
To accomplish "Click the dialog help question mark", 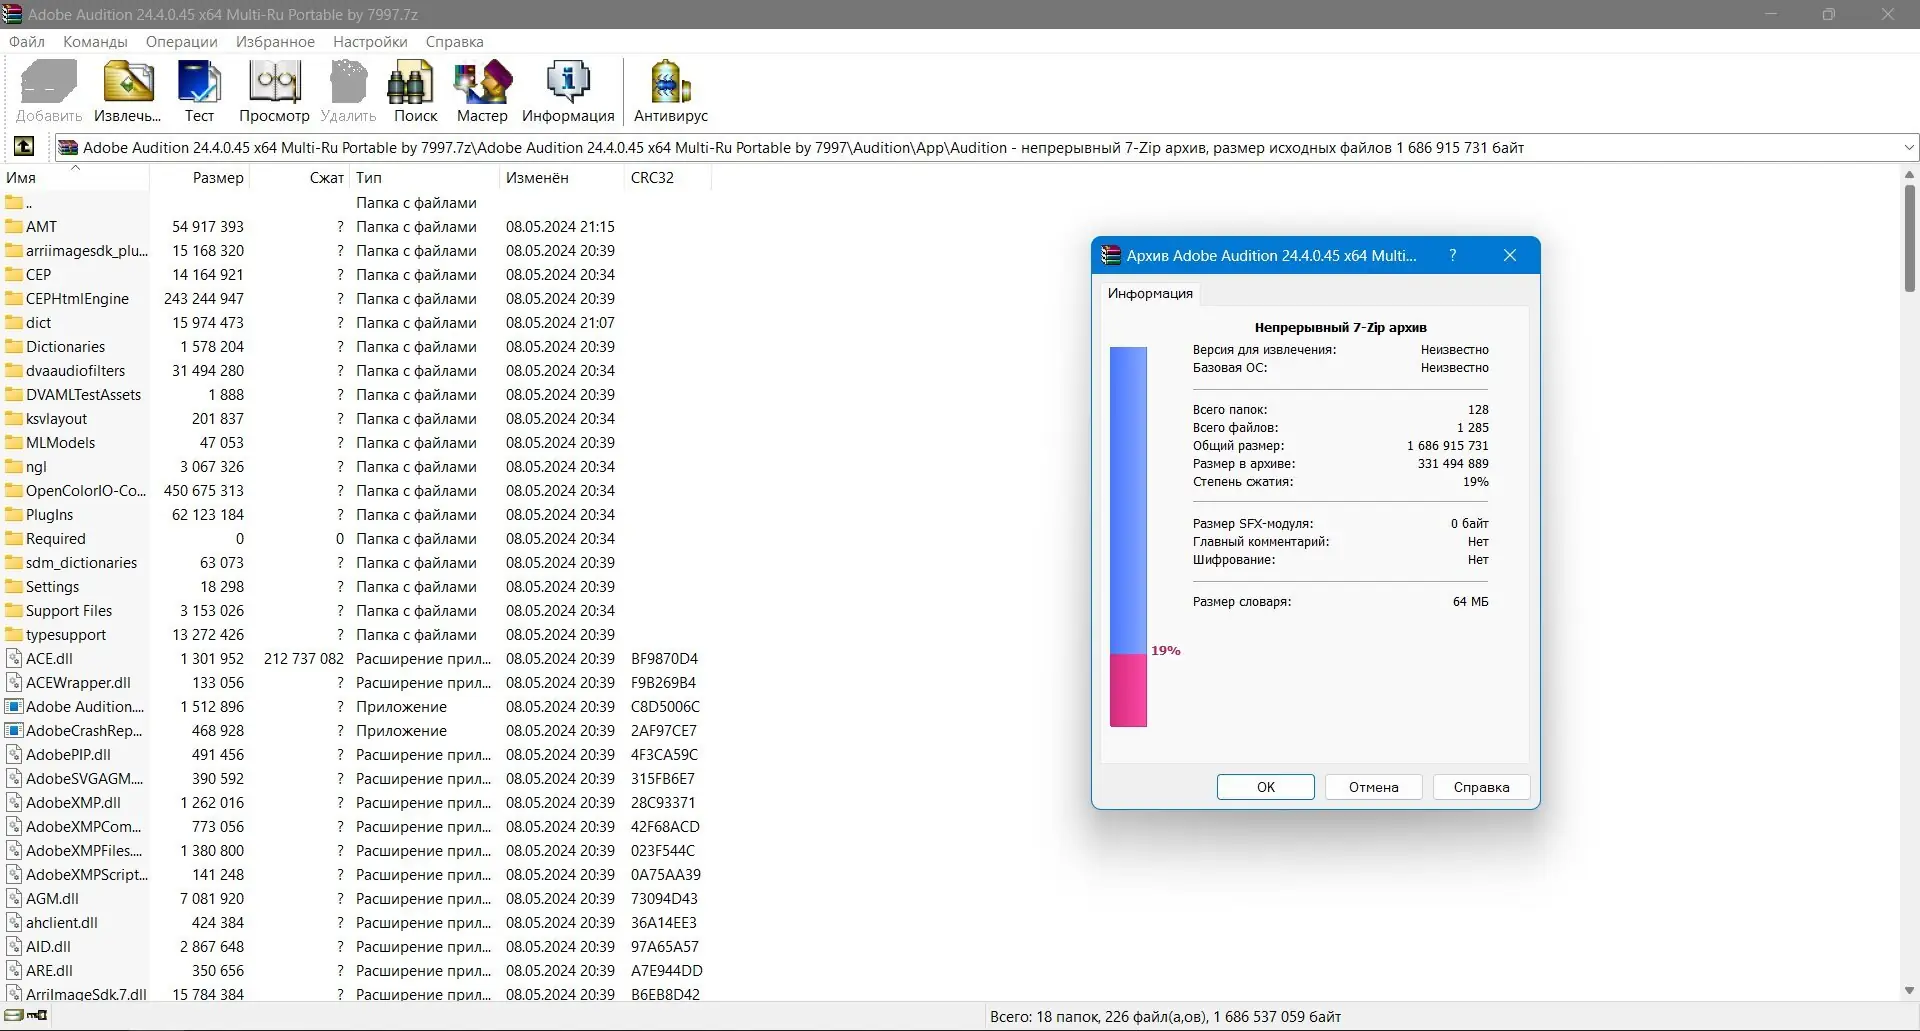I will 1452,255.
